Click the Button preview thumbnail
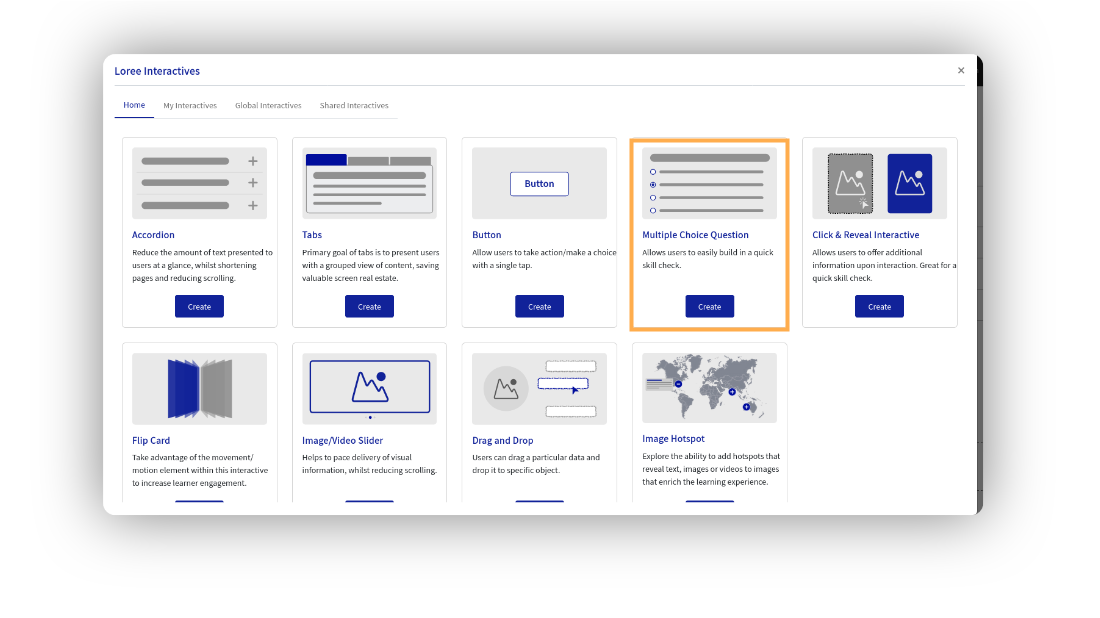 539,183
